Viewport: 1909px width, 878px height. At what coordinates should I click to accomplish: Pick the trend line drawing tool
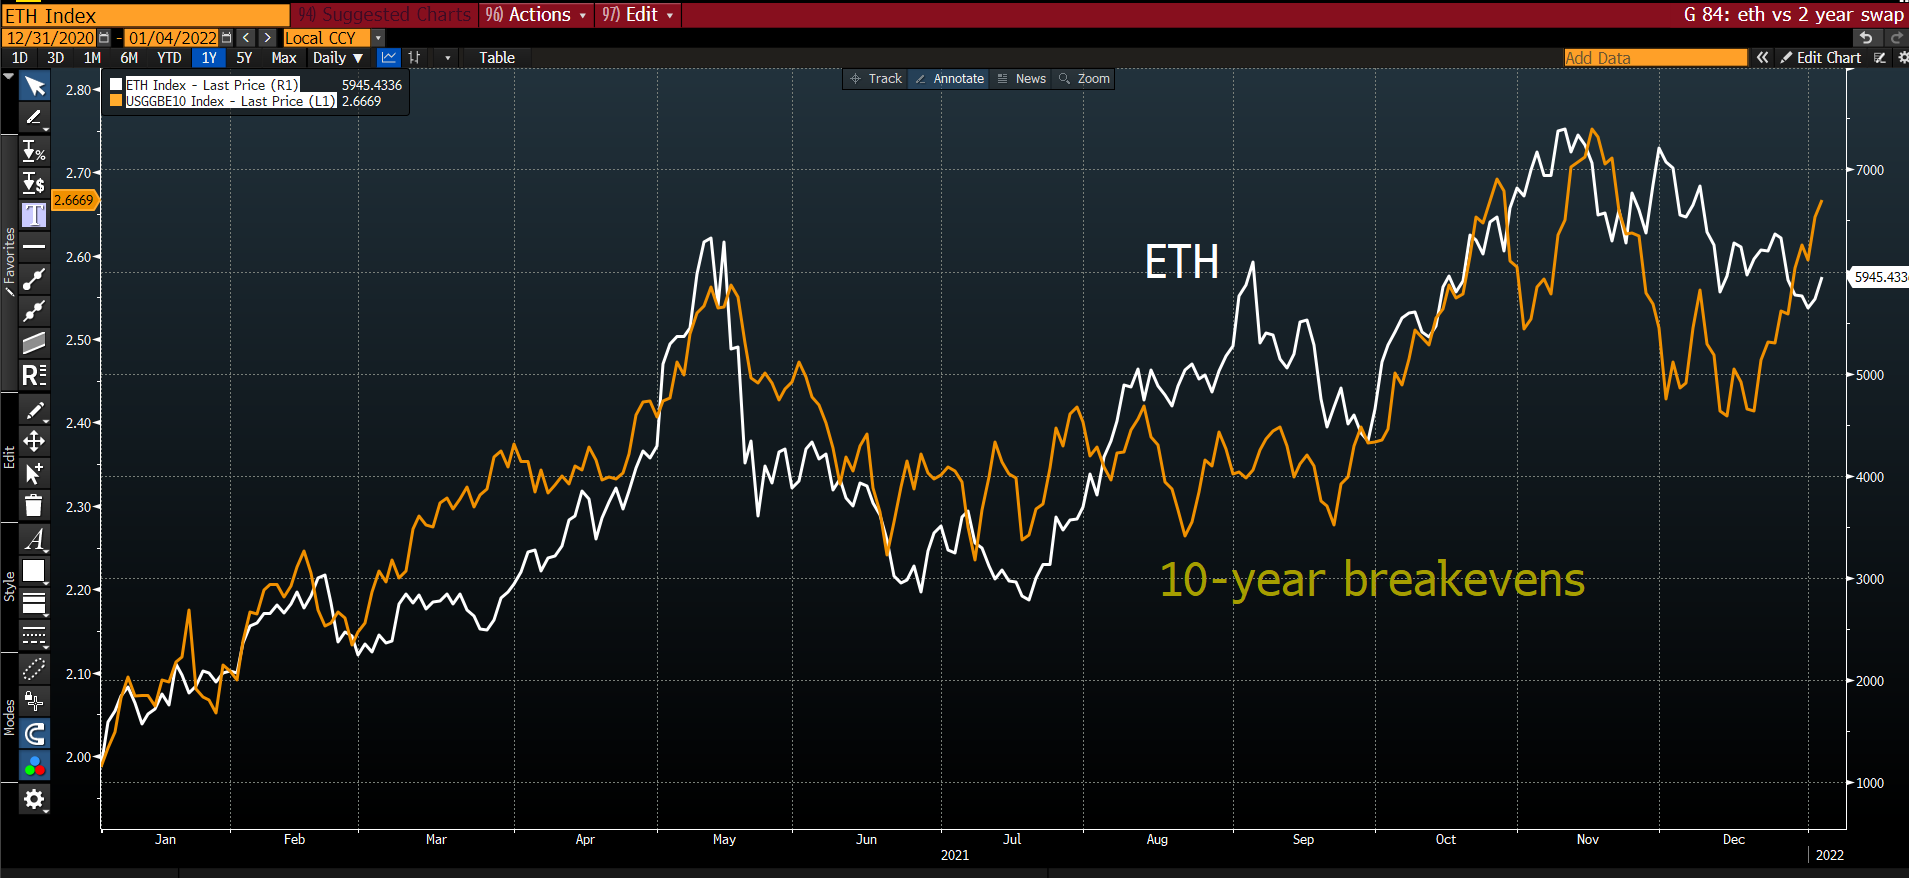tap(34, 279)
